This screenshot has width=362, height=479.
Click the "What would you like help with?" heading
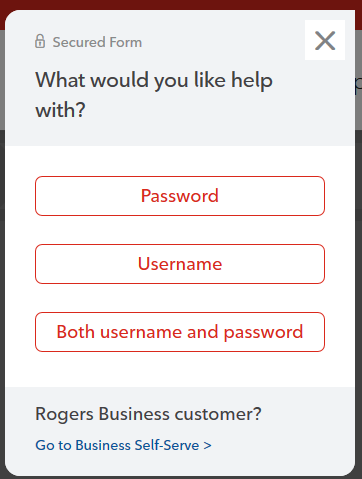click(x=154, y=95)
